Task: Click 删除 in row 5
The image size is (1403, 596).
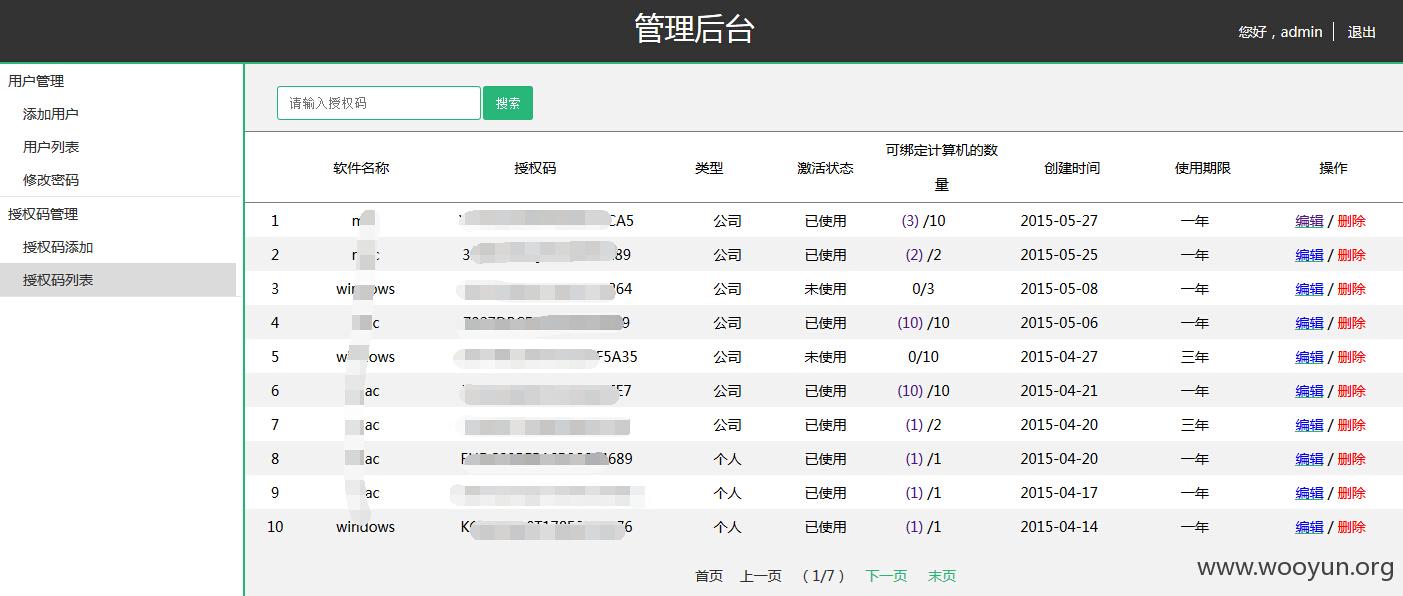Action: click(1351, 357)
